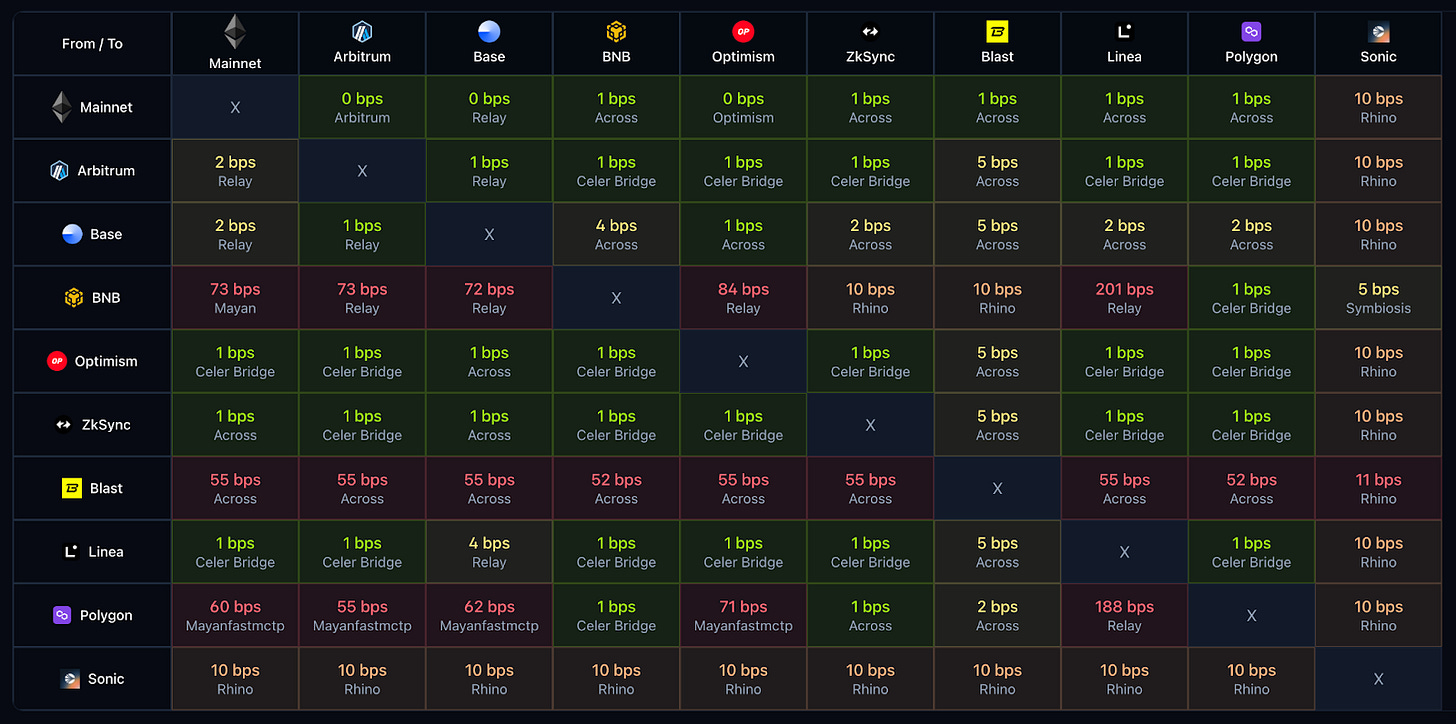
Task: Click the X cell in the Mainnet row
Action: point(235,107)
